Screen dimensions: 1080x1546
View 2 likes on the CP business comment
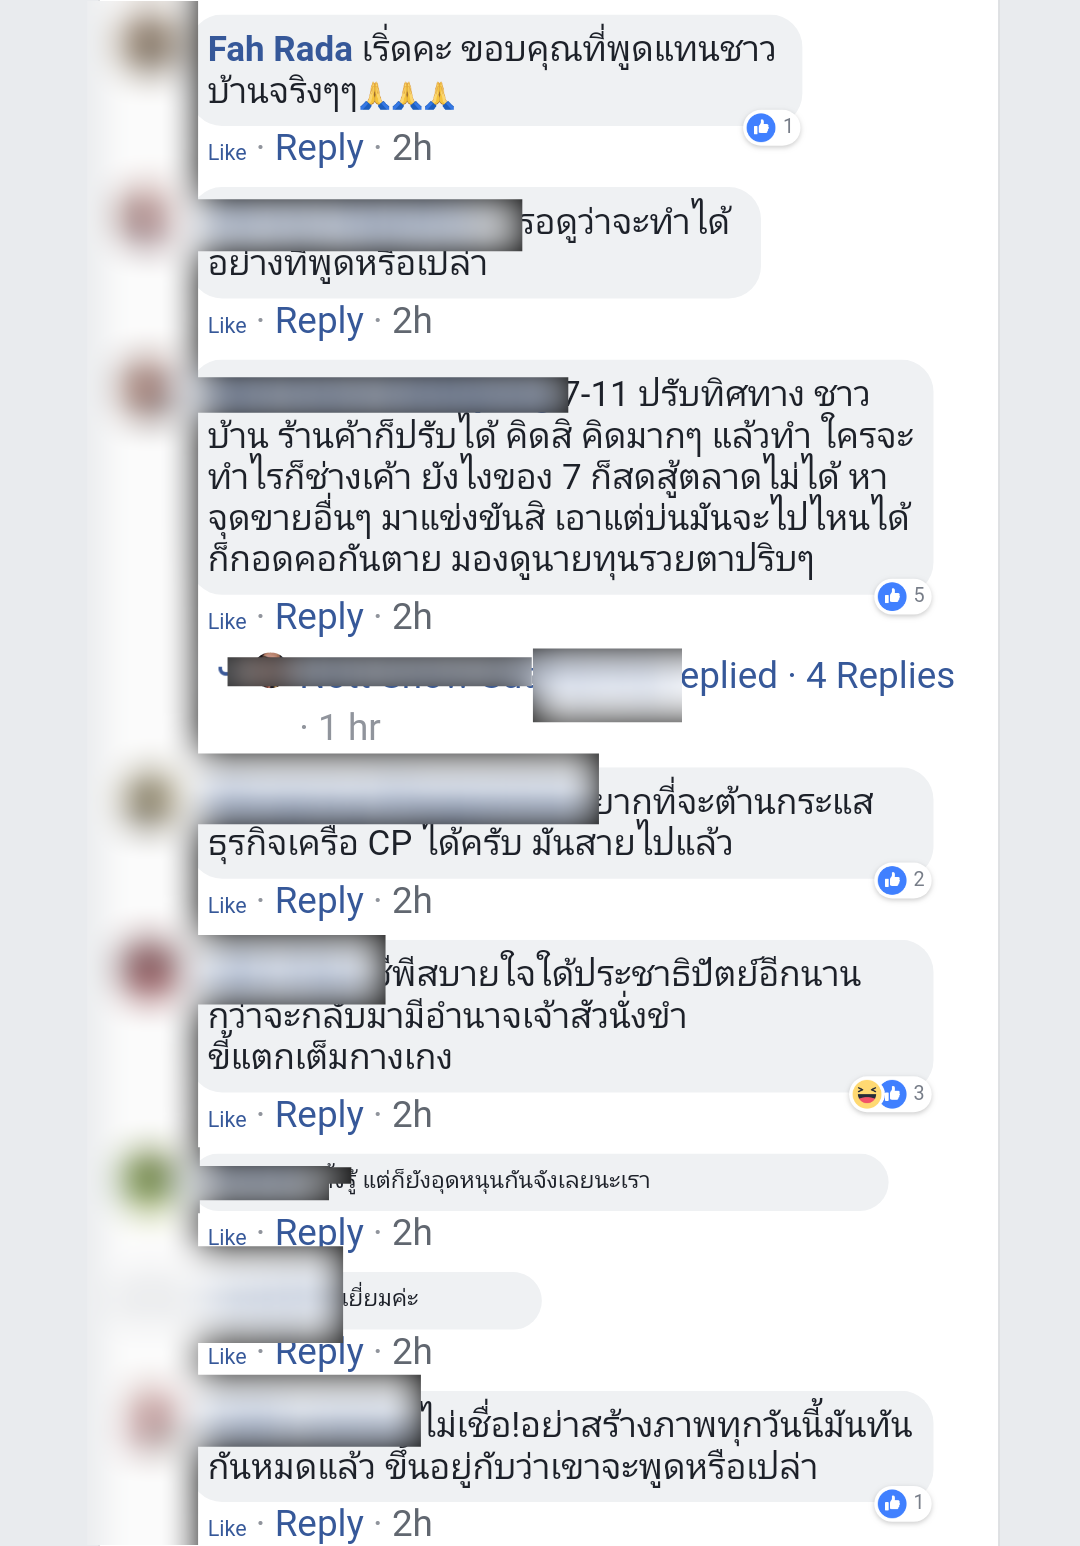[x=903, y=880]
